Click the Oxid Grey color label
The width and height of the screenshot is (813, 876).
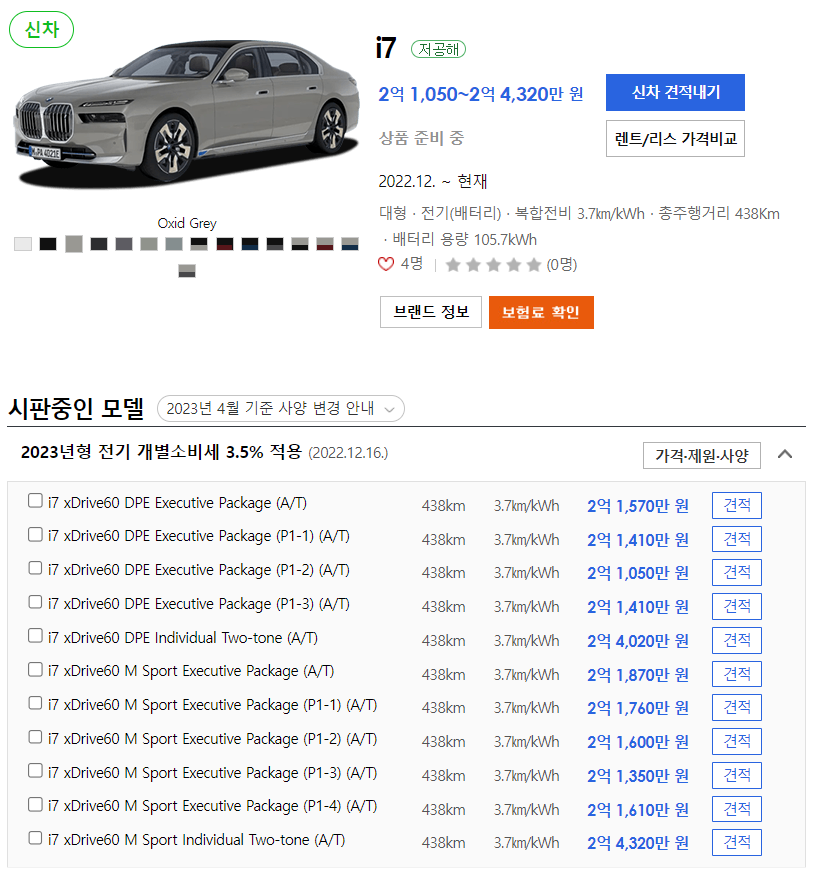(x=187, y=223)
